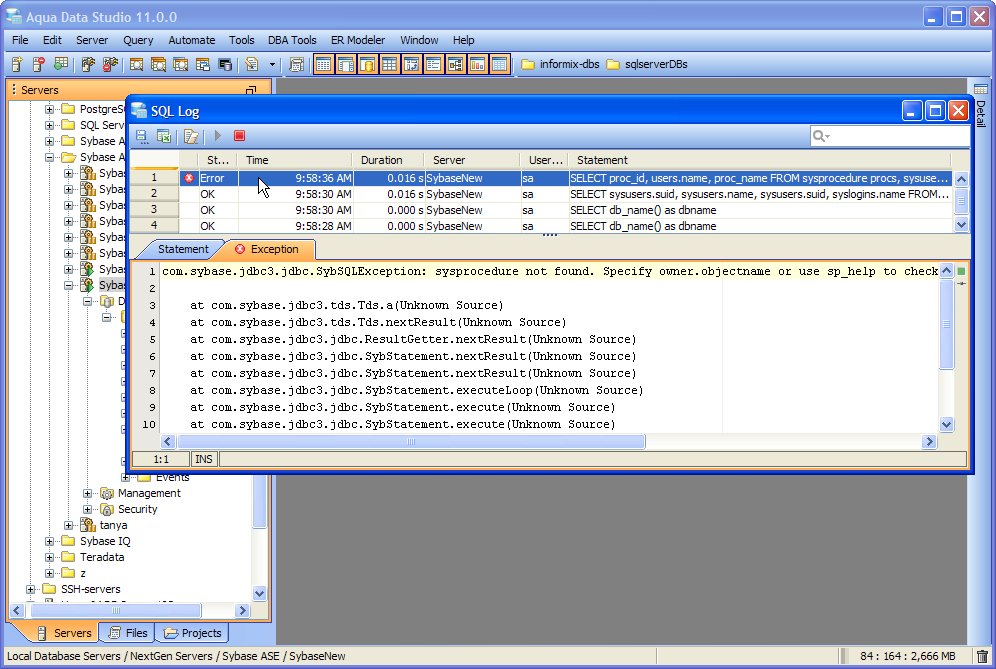Click the Export to Excel icon in SQL Log

click(164, 136)
